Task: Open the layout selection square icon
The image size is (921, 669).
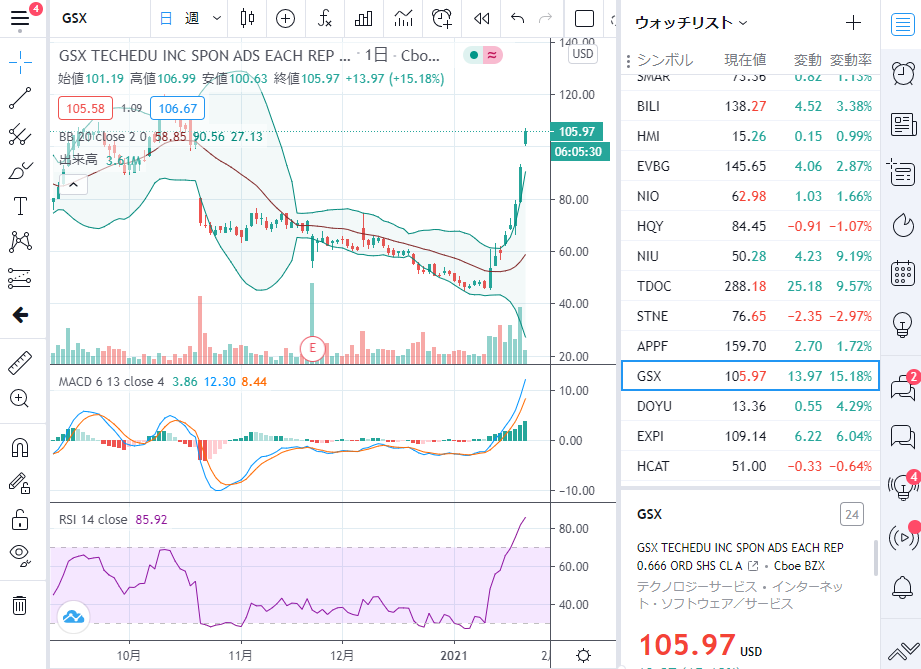Action: pos(584,19)
